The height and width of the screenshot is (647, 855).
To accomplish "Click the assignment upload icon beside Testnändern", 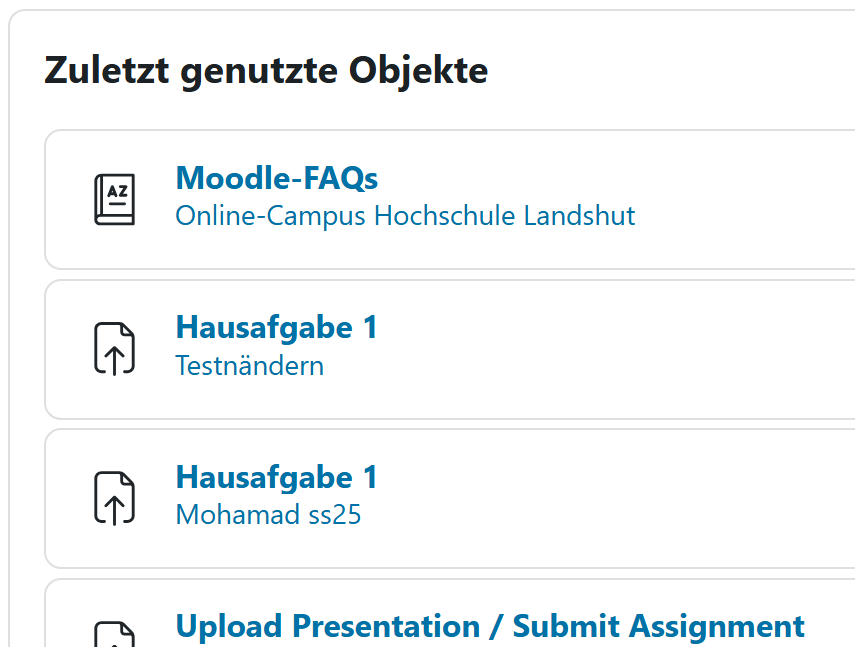I will (115, 348).
